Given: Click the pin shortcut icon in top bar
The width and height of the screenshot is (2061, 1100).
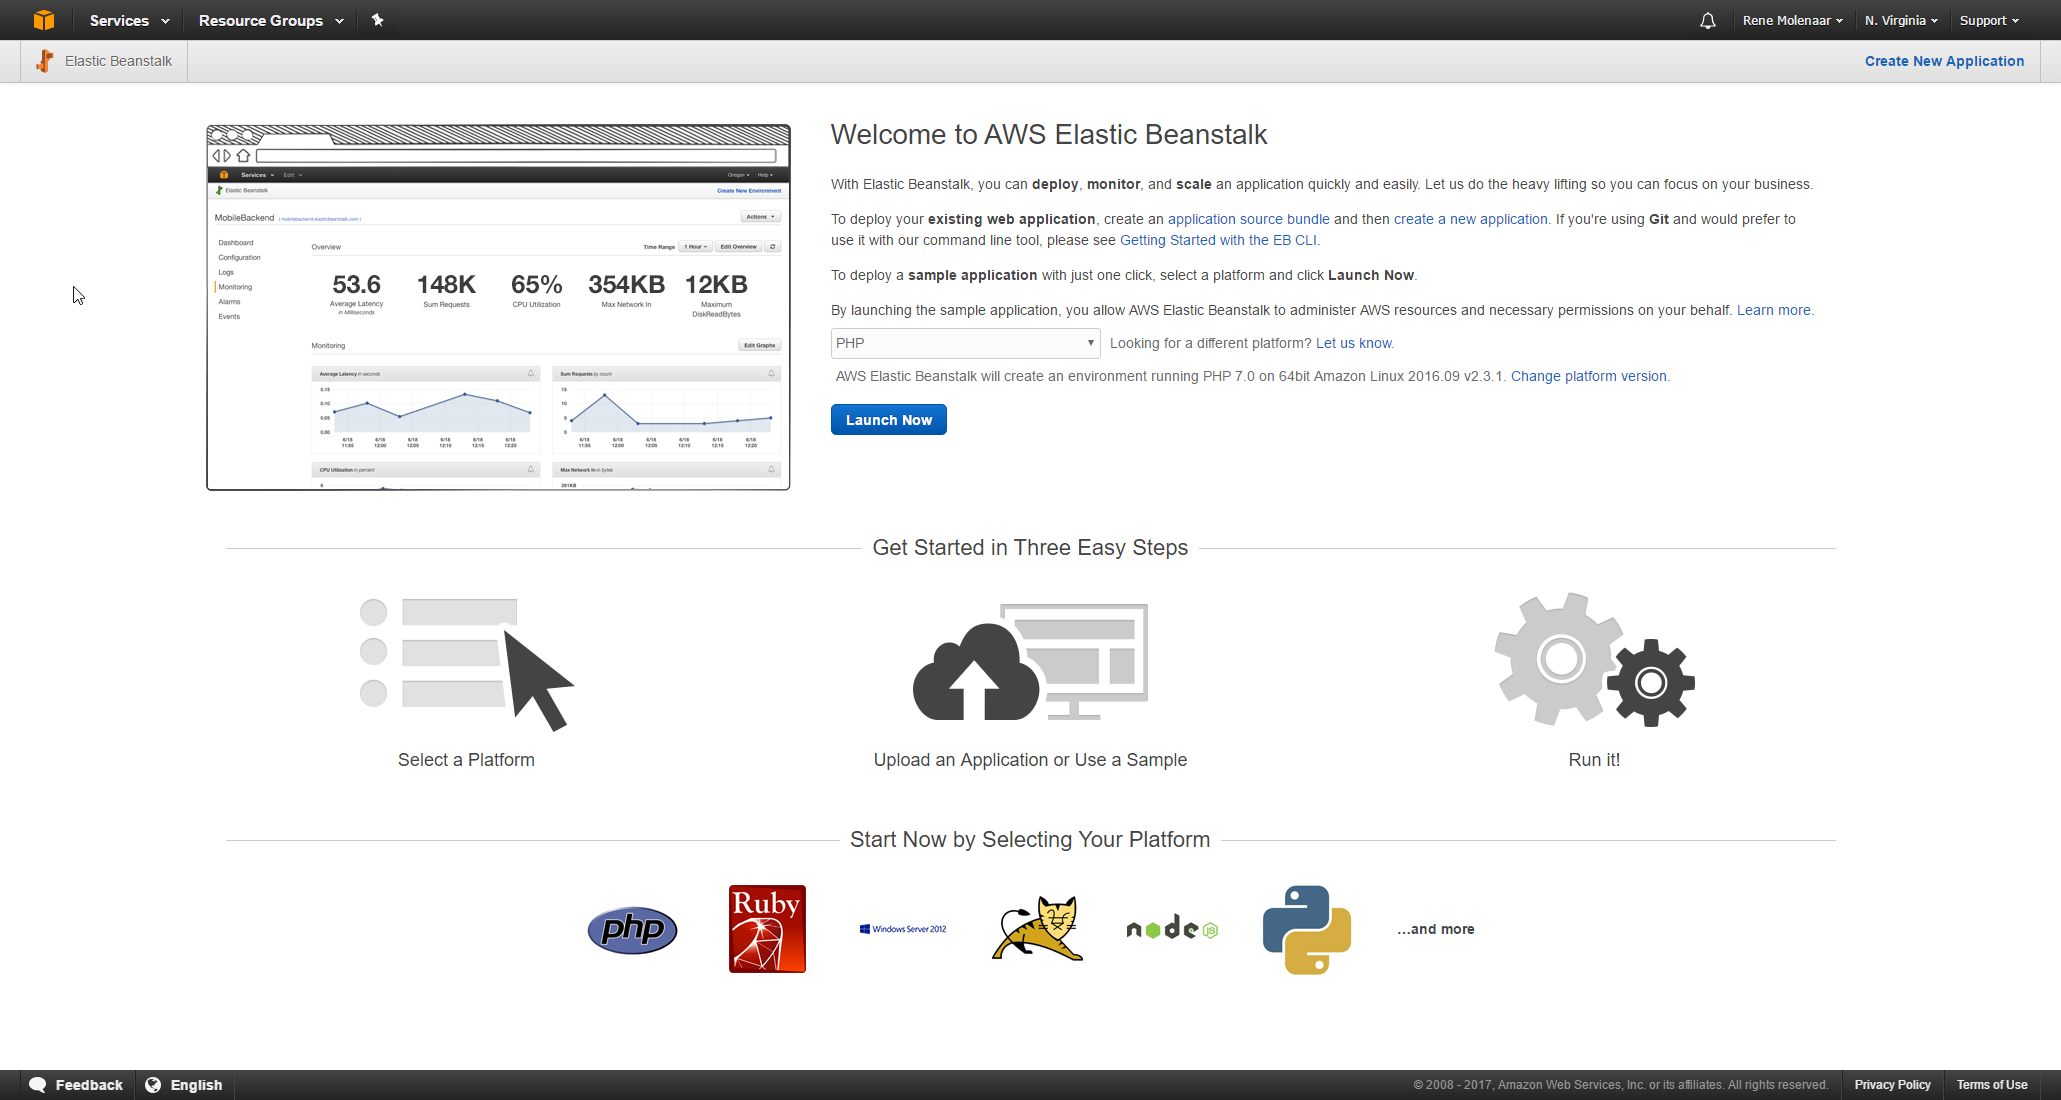Looking at the screenshot, I should 377,20.
